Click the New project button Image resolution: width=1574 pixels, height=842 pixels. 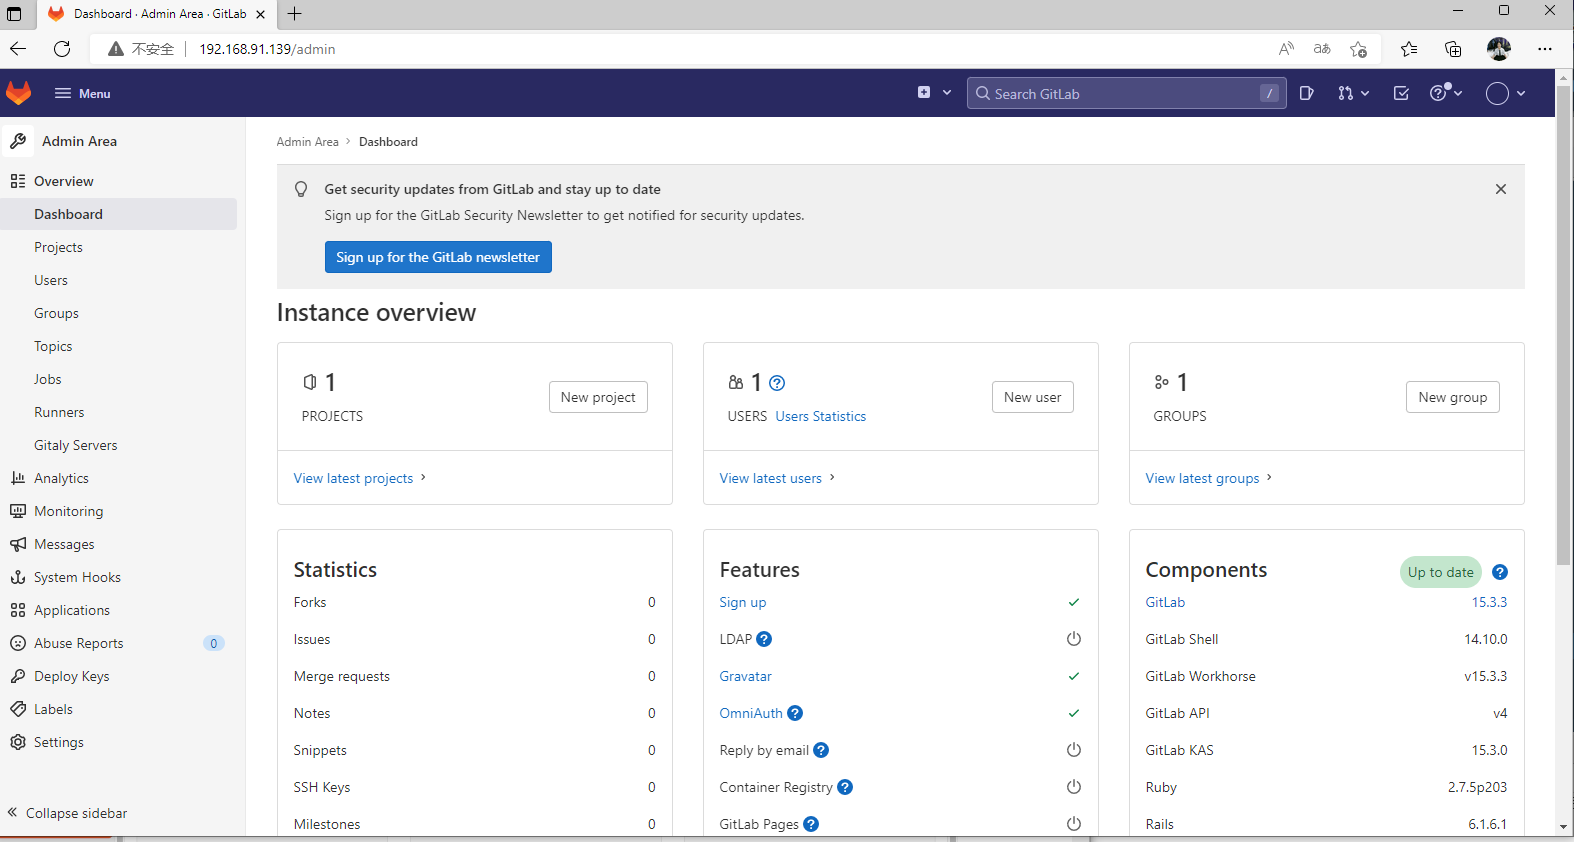[598, 397]
